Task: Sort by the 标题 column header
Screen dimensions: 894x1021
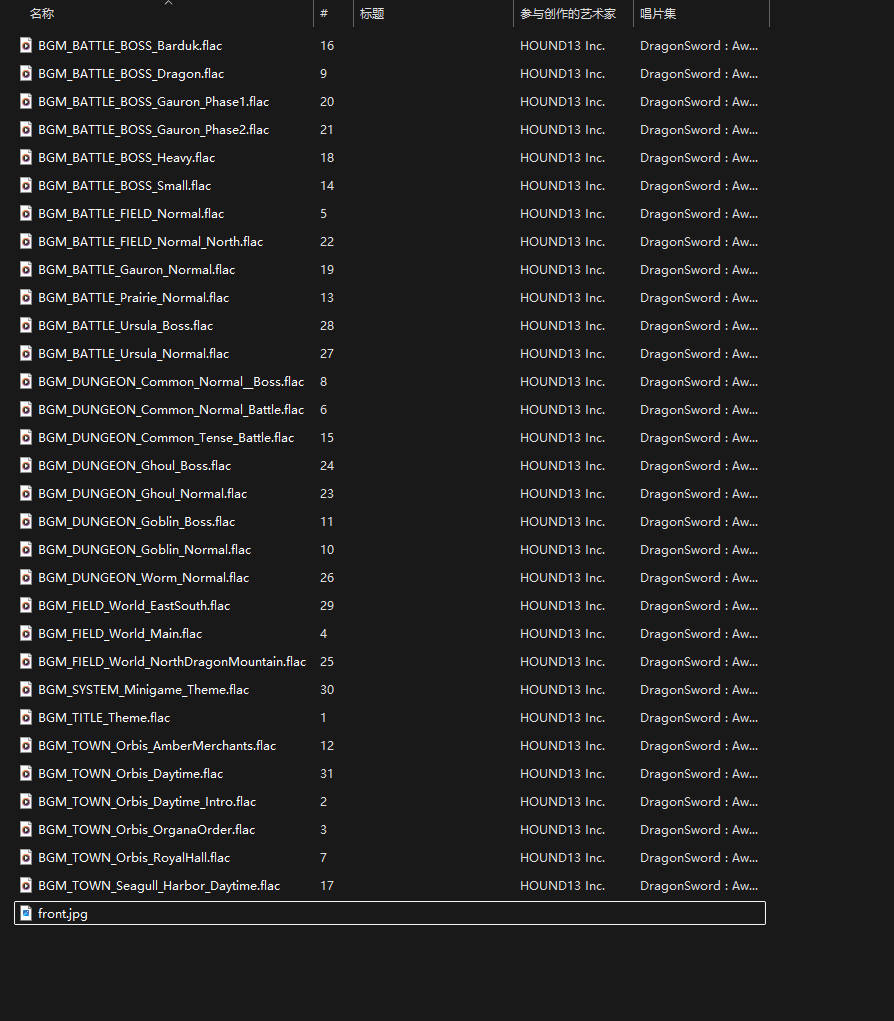Action: click(372, 14)
